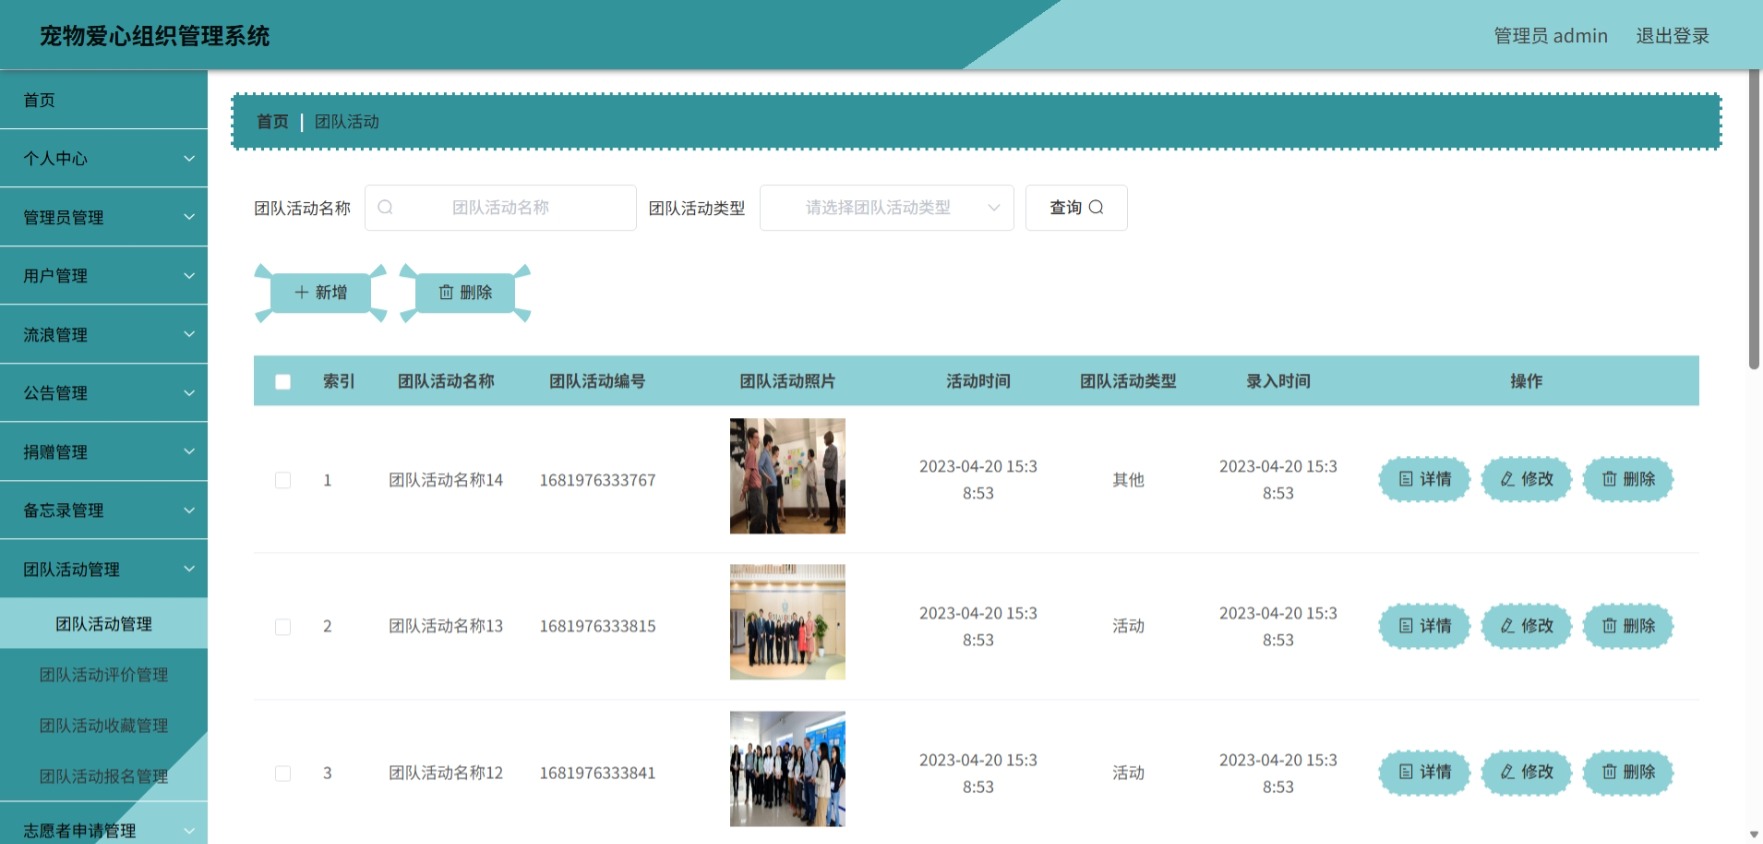Click the search icon inside the 团队活动名称 field
The image size is (1763, 844).
pyautogui.click(x=385, y=207)
